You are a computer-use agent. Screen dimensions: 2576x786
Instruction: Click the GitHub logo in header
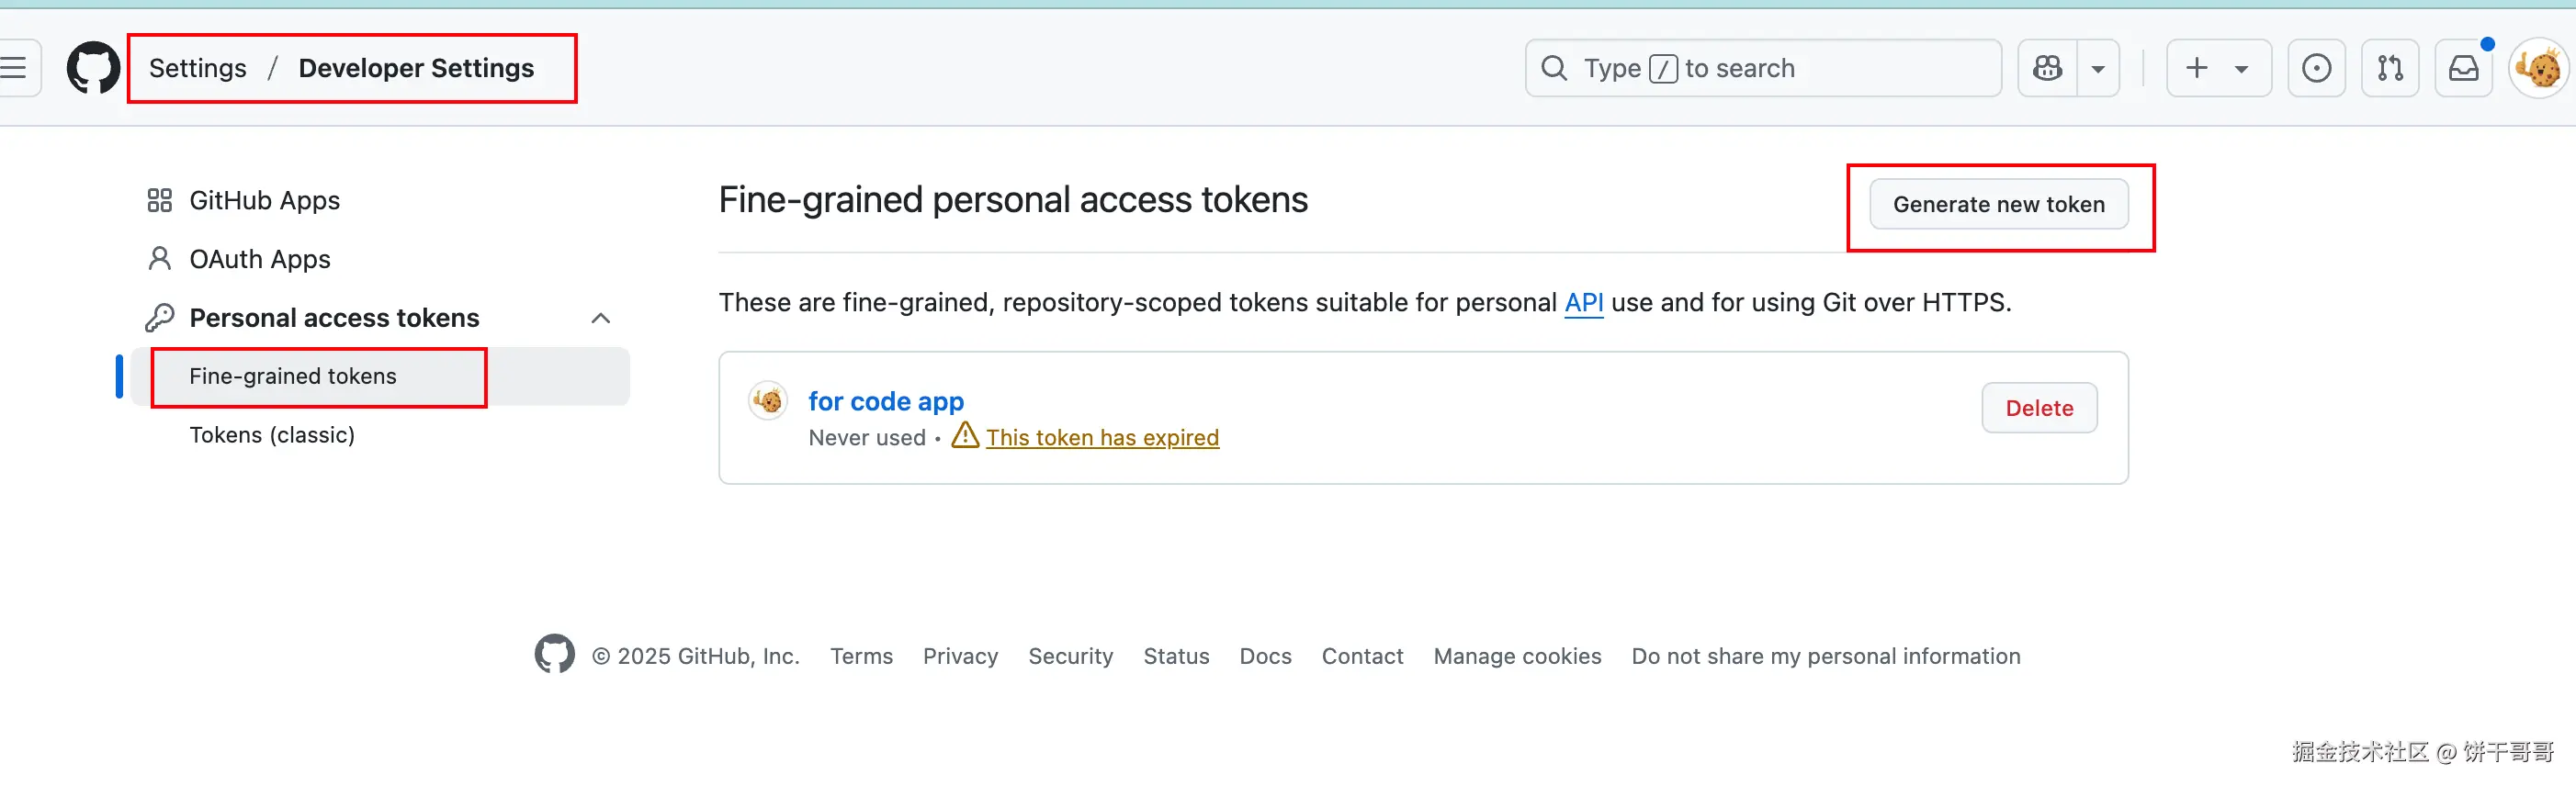[x=93, y=68]
